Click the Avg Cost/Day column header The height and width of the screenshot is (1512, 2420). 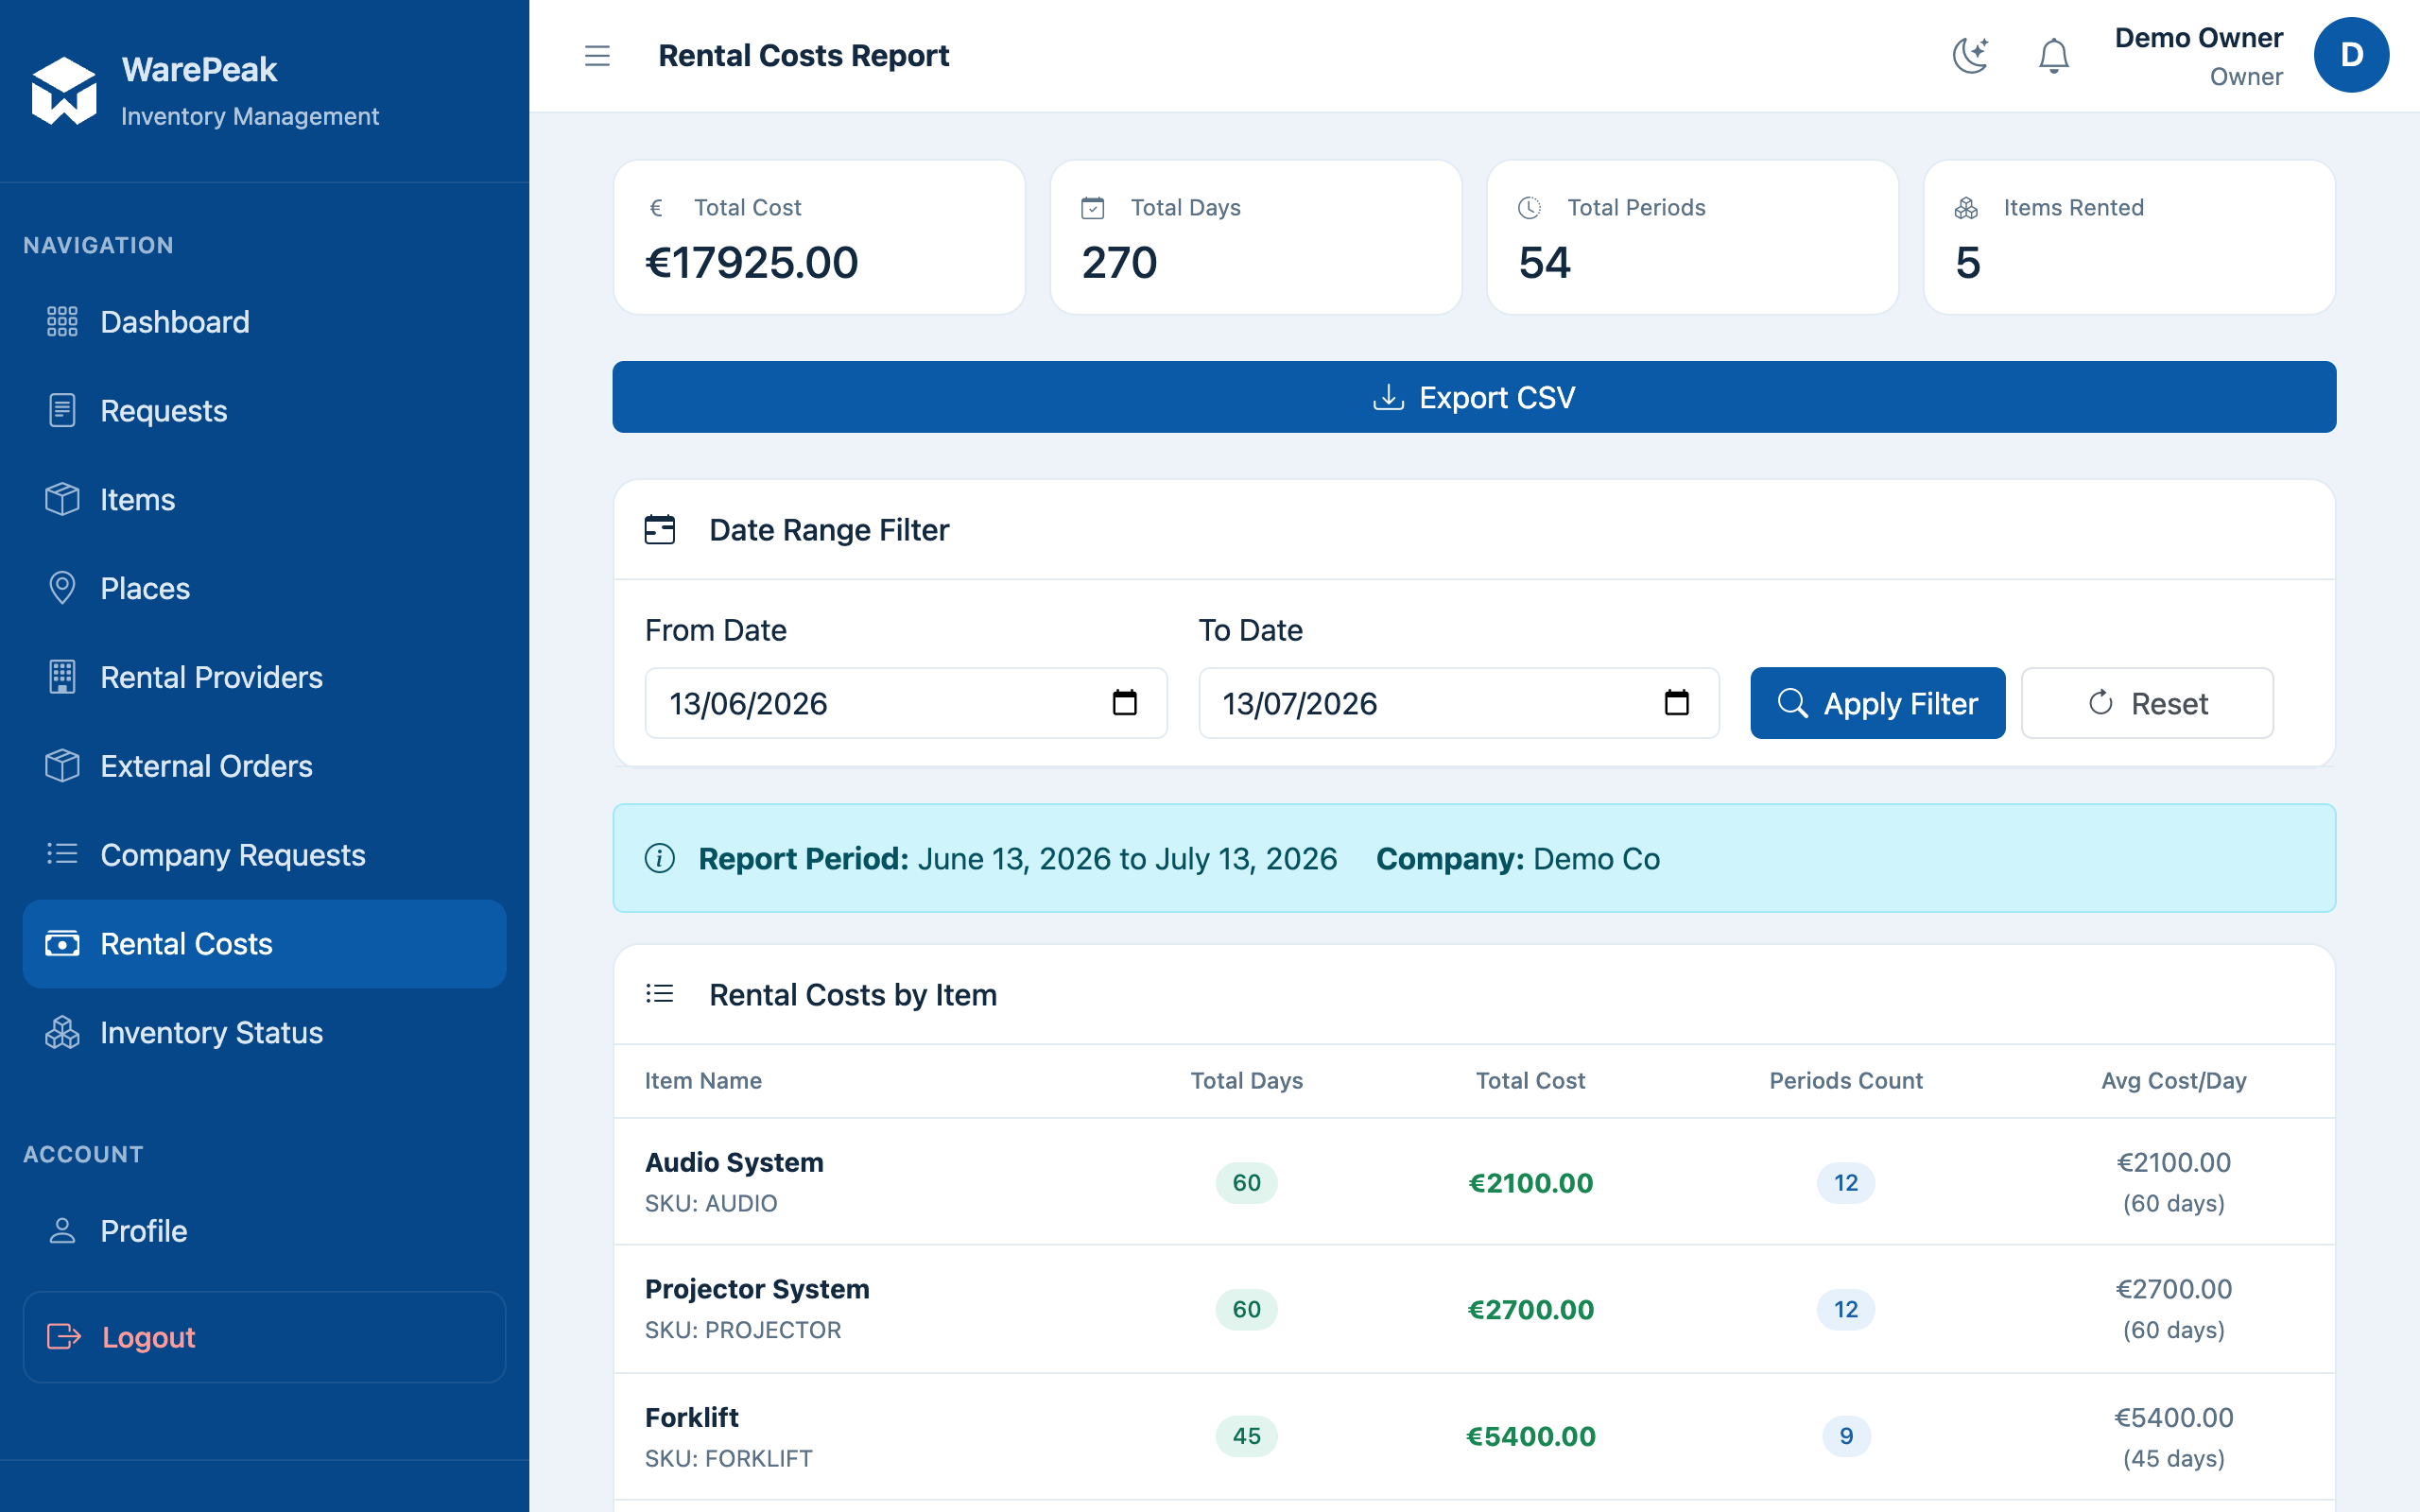2173,1081
